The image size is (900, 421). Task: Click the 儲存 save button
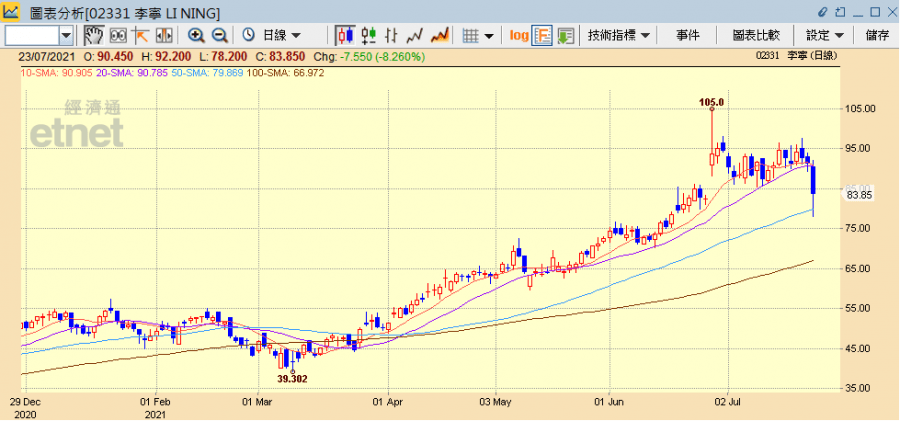[x=877, y=35]
